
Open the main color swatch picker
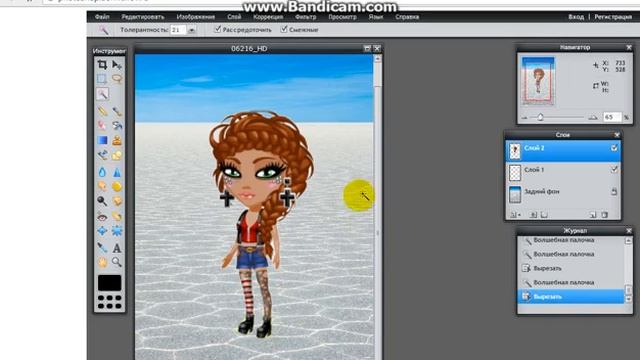tap(109, 282)
